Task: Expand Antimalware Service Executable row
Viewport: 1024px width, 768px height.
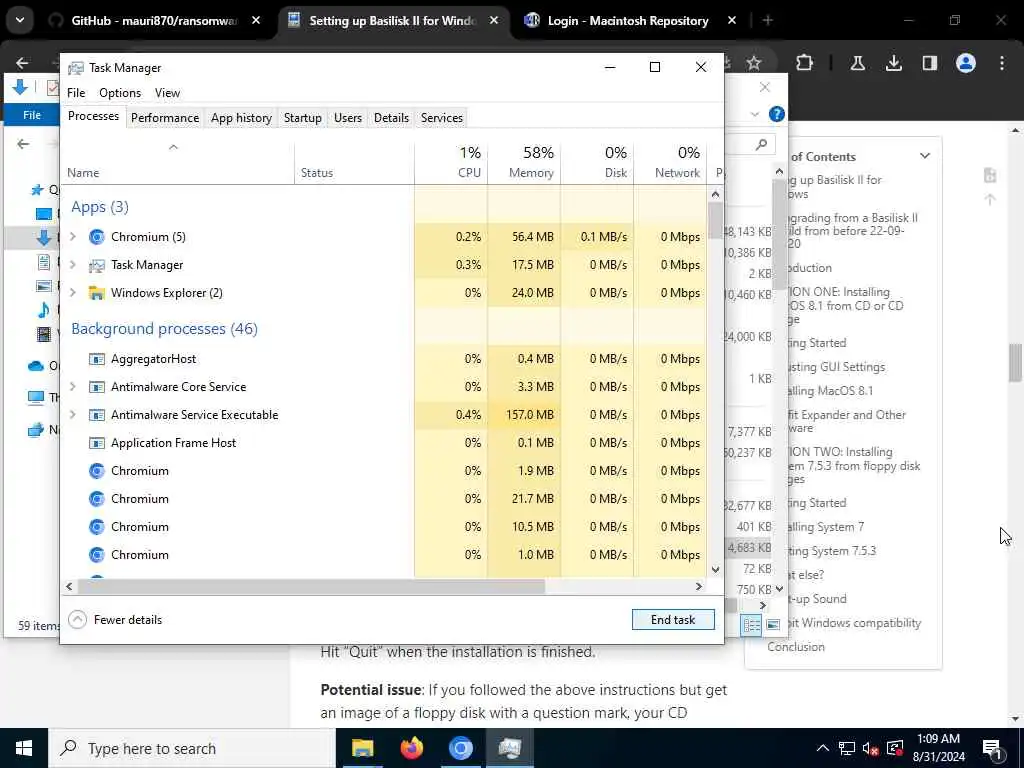Action: click(x=73, y=415)
